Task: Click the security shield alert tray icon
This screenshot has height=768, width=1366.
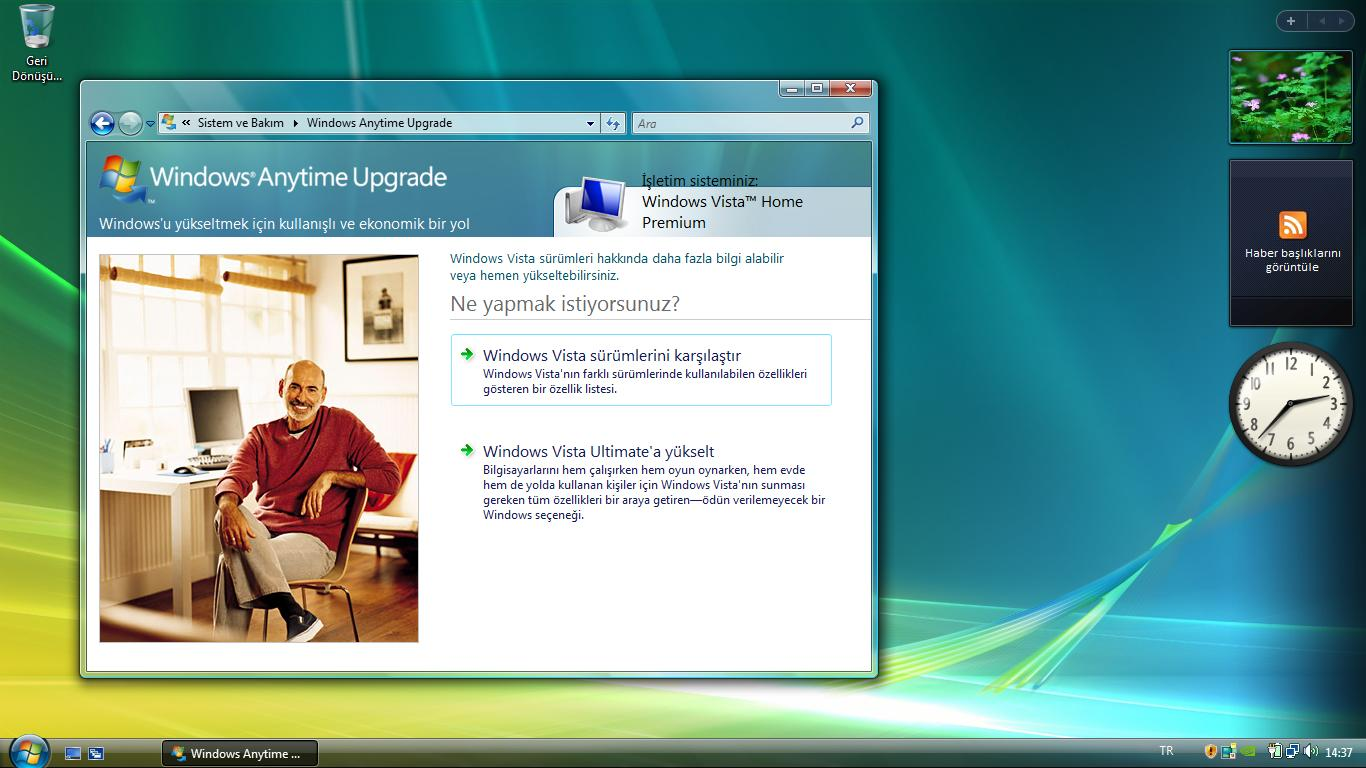Action: coord(1211,751)
